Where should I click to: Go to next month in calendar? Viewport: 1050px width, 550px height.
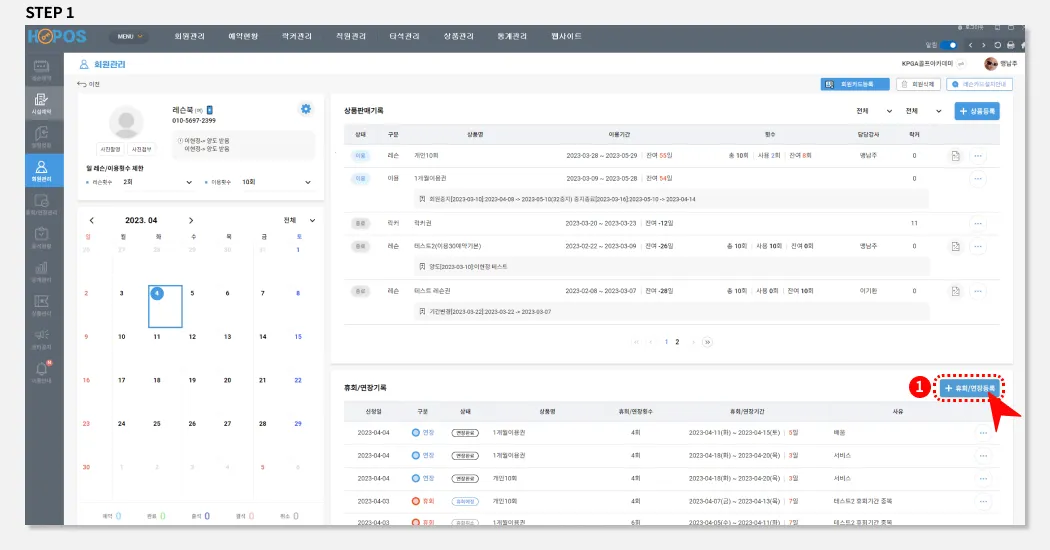[x=191, y=220]
